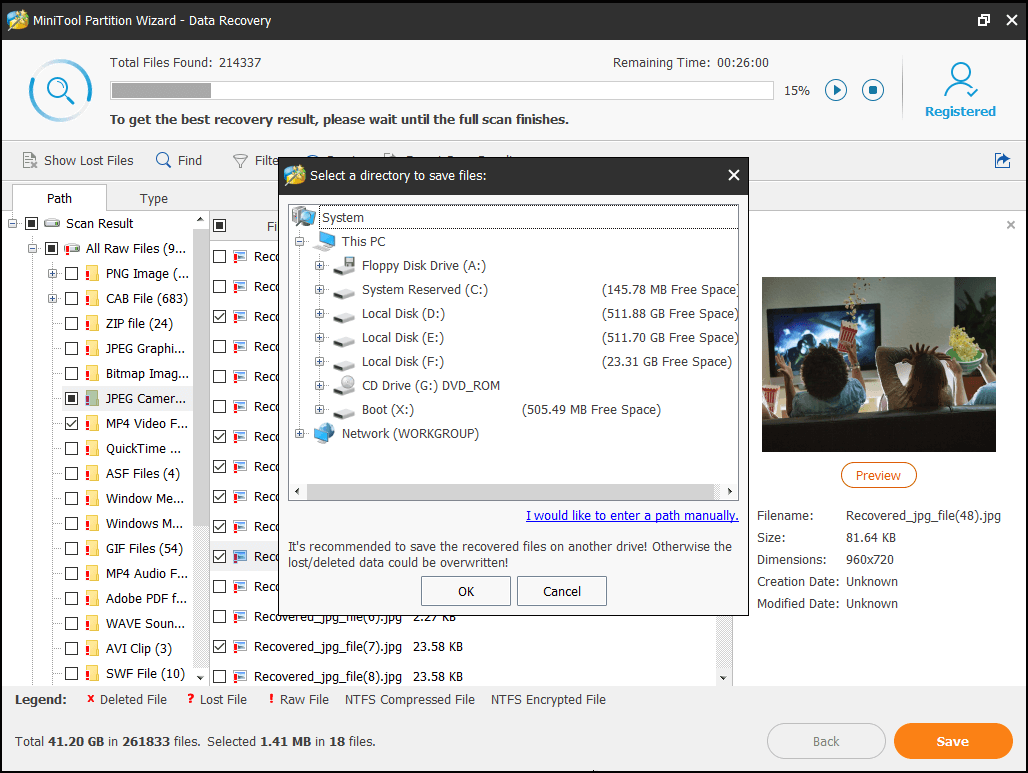Check the GIF Files (54) checkbox
Image resolution: width=1028 pixels, height=773 pixels.
pos(71,548)
